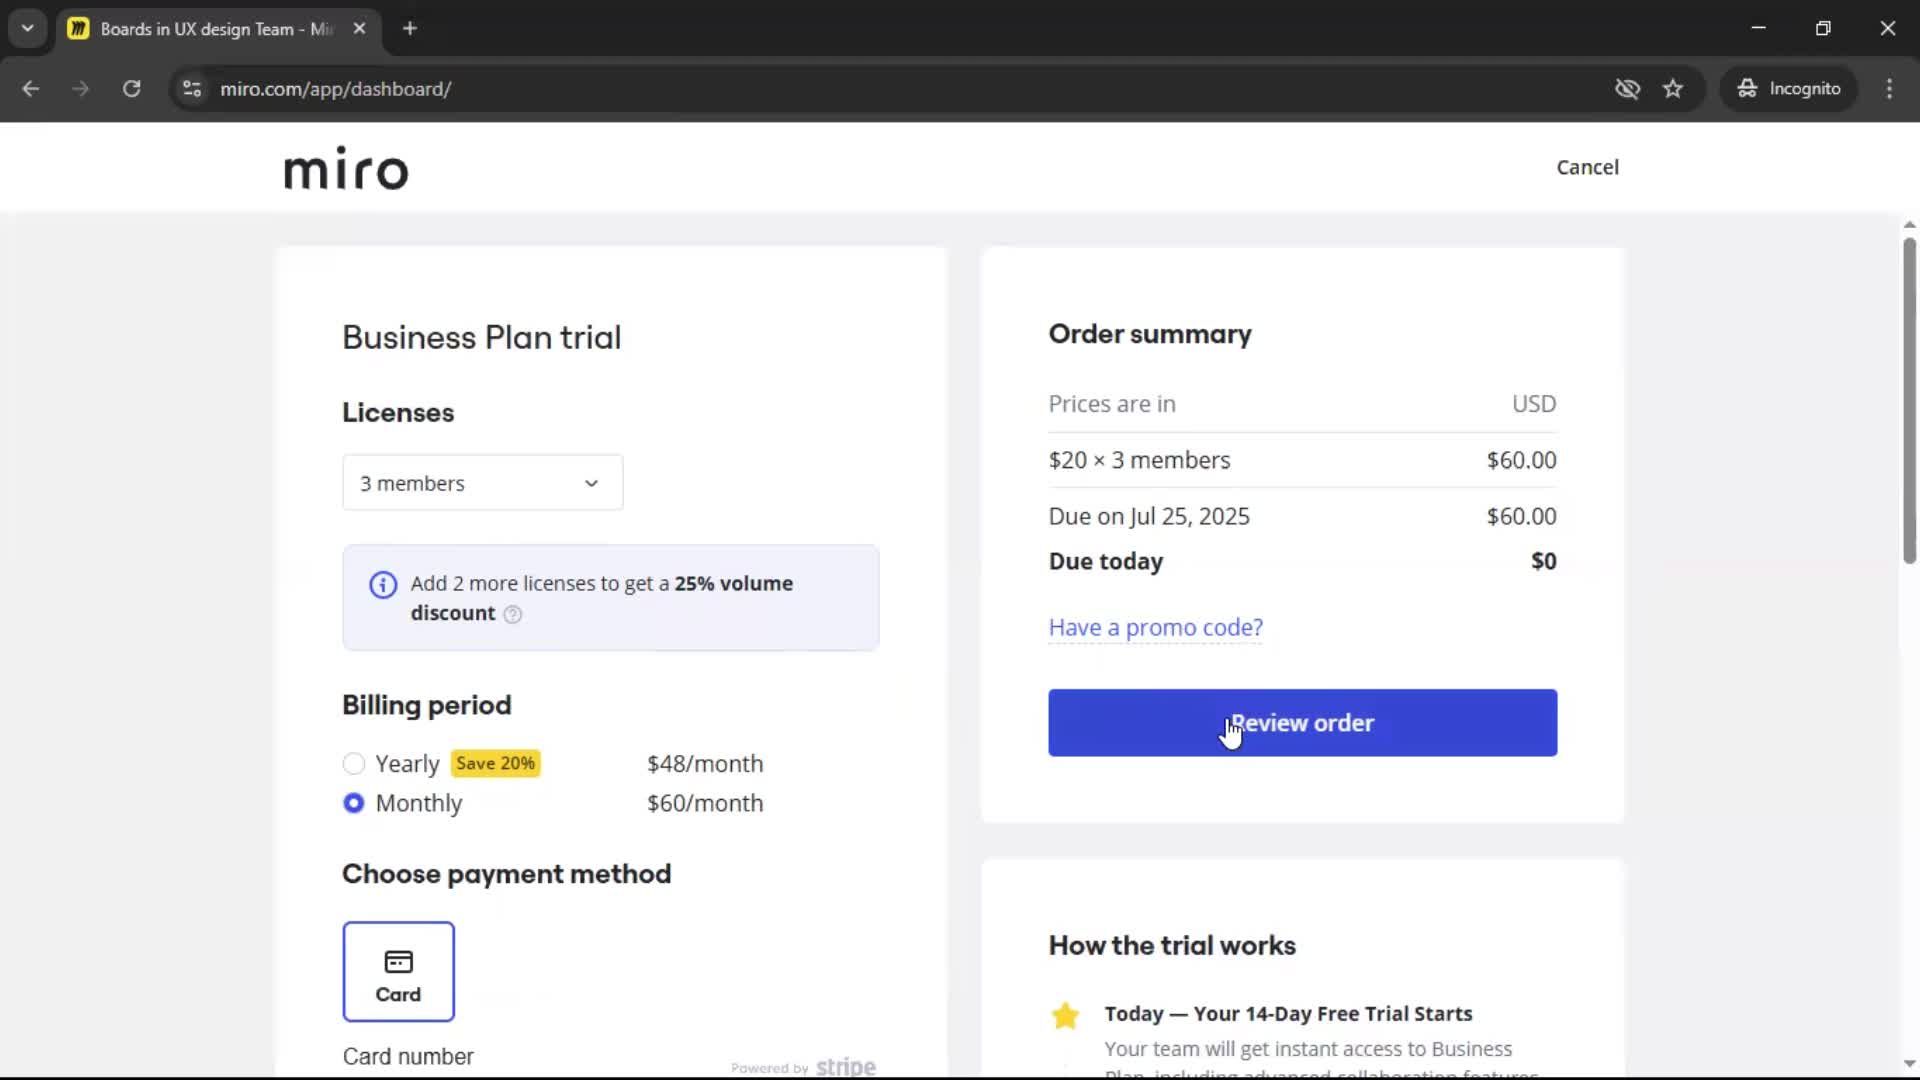The width and height of the screenshot is (1920, 1080).
Task: Click the Card number label
Action: [x=408, y=1057]
